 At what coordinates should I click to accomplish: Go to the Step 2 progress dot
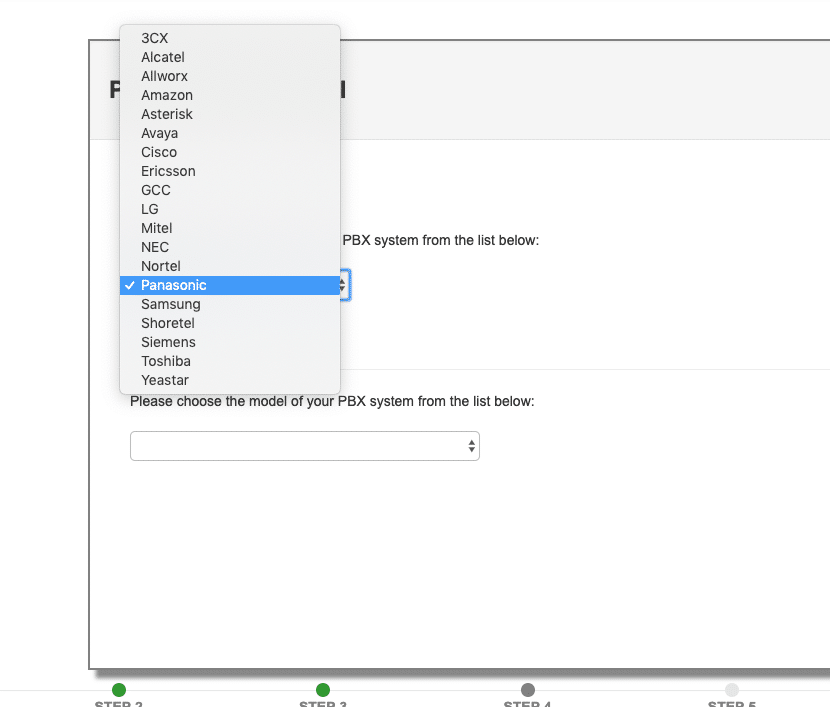(x=119, y=690)
